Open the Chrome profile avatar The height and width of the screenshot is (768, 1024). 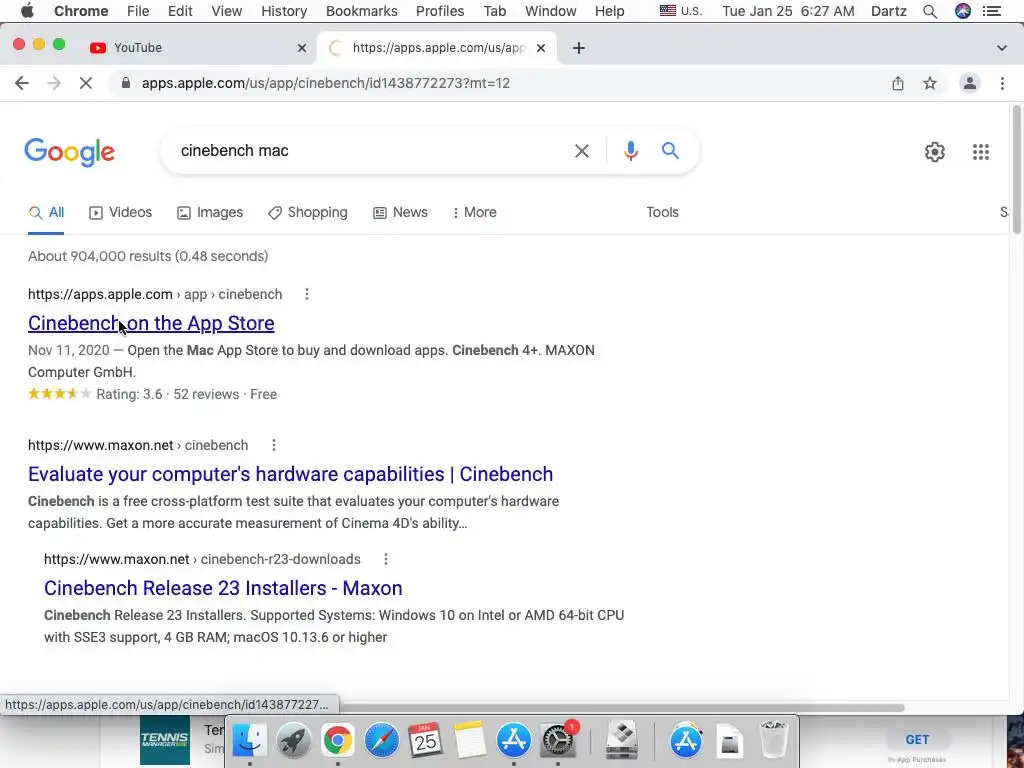tap(970, 83)
